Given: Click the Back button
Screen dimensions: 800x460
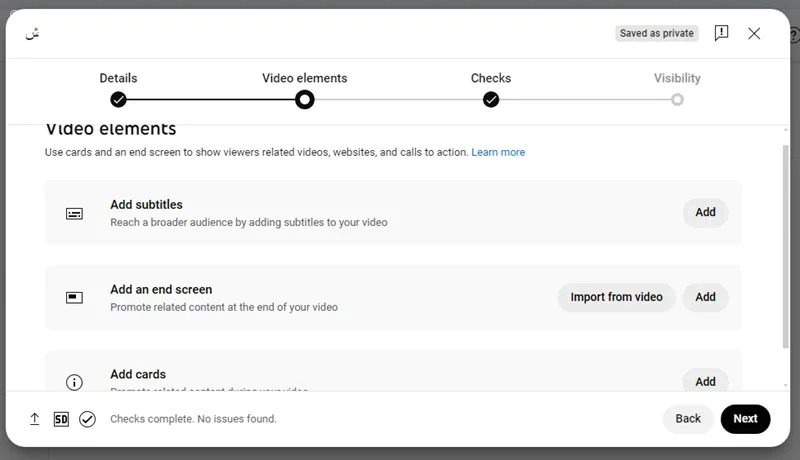Looking at the screenshot, I should [688, 419].
